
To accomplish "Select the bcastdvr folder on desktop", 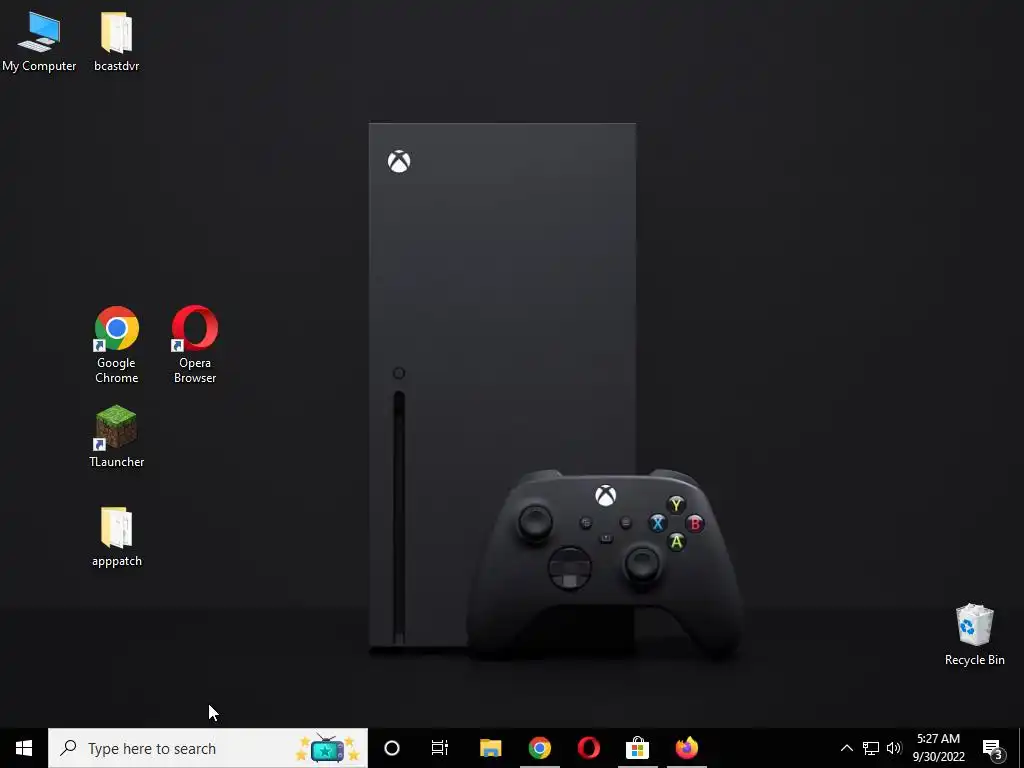I will coord(116,40).
